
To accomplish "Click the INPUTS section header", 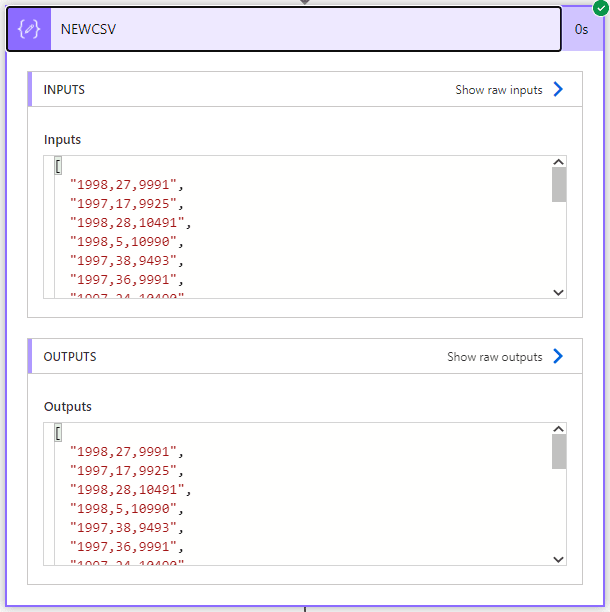I will [x=64, y=90].
